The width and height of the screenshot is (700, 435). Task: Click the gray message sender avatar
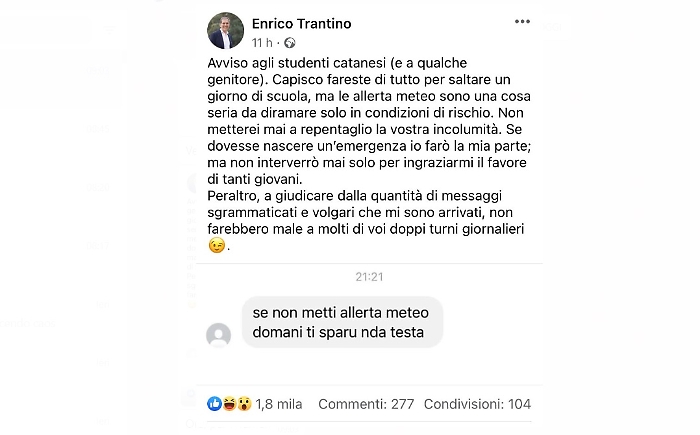(218, 335)
